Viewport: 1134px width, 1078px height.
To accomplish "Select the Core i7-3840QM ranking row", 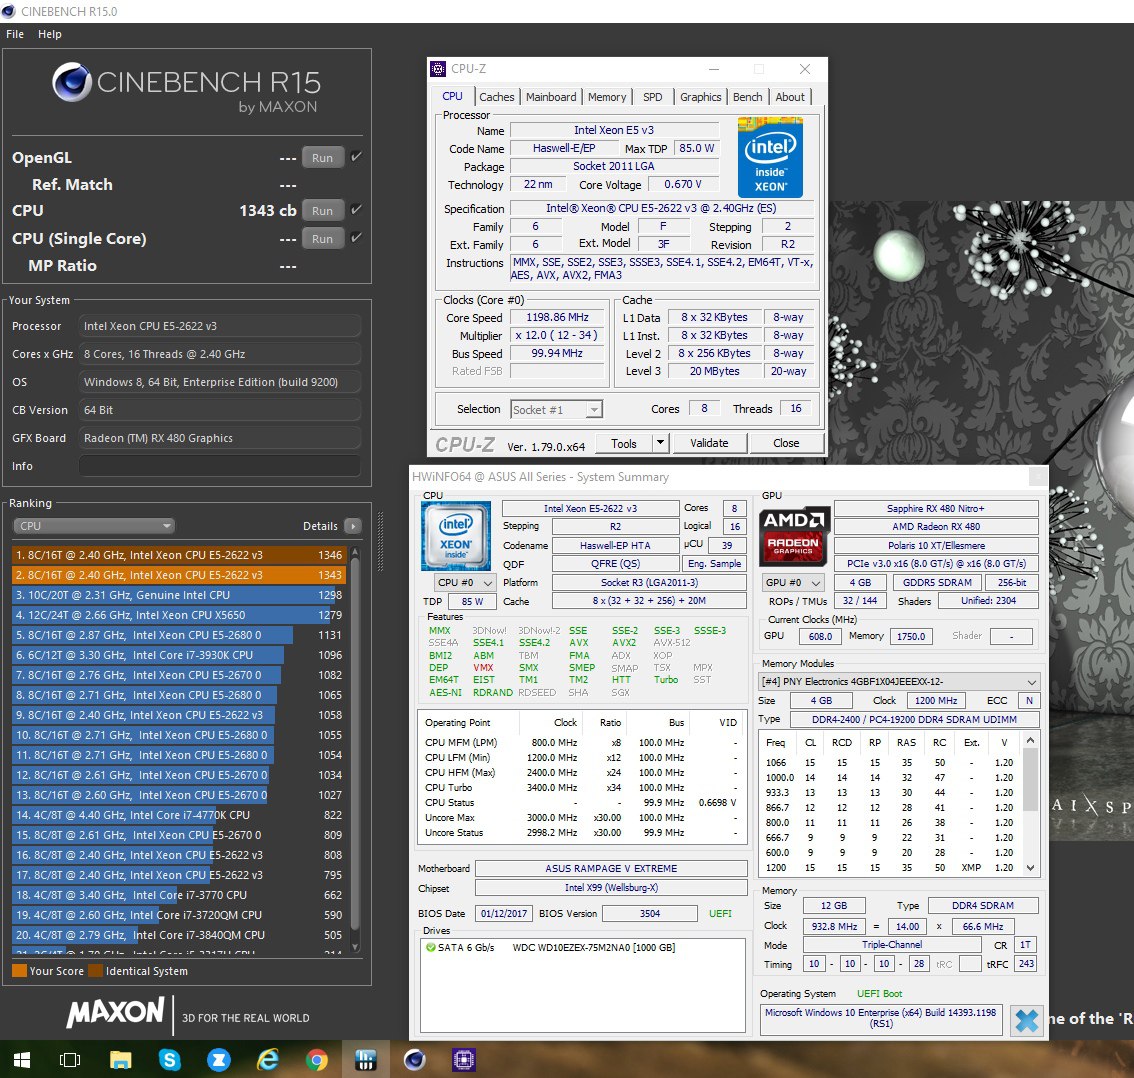I will coord(179,935).
